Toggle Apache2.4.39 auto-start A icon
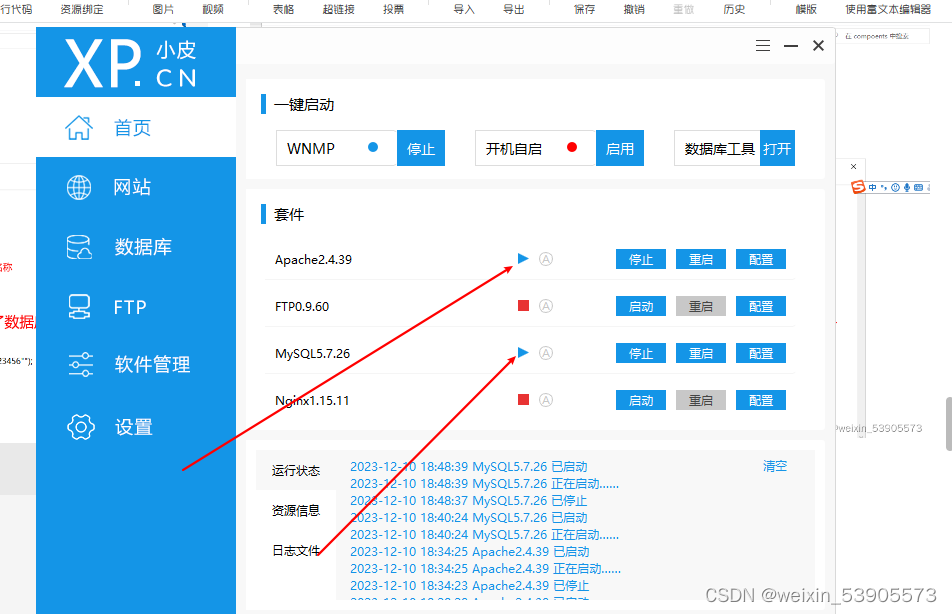Viewport: 952px width, 614px height. click(x=546, y=259)
